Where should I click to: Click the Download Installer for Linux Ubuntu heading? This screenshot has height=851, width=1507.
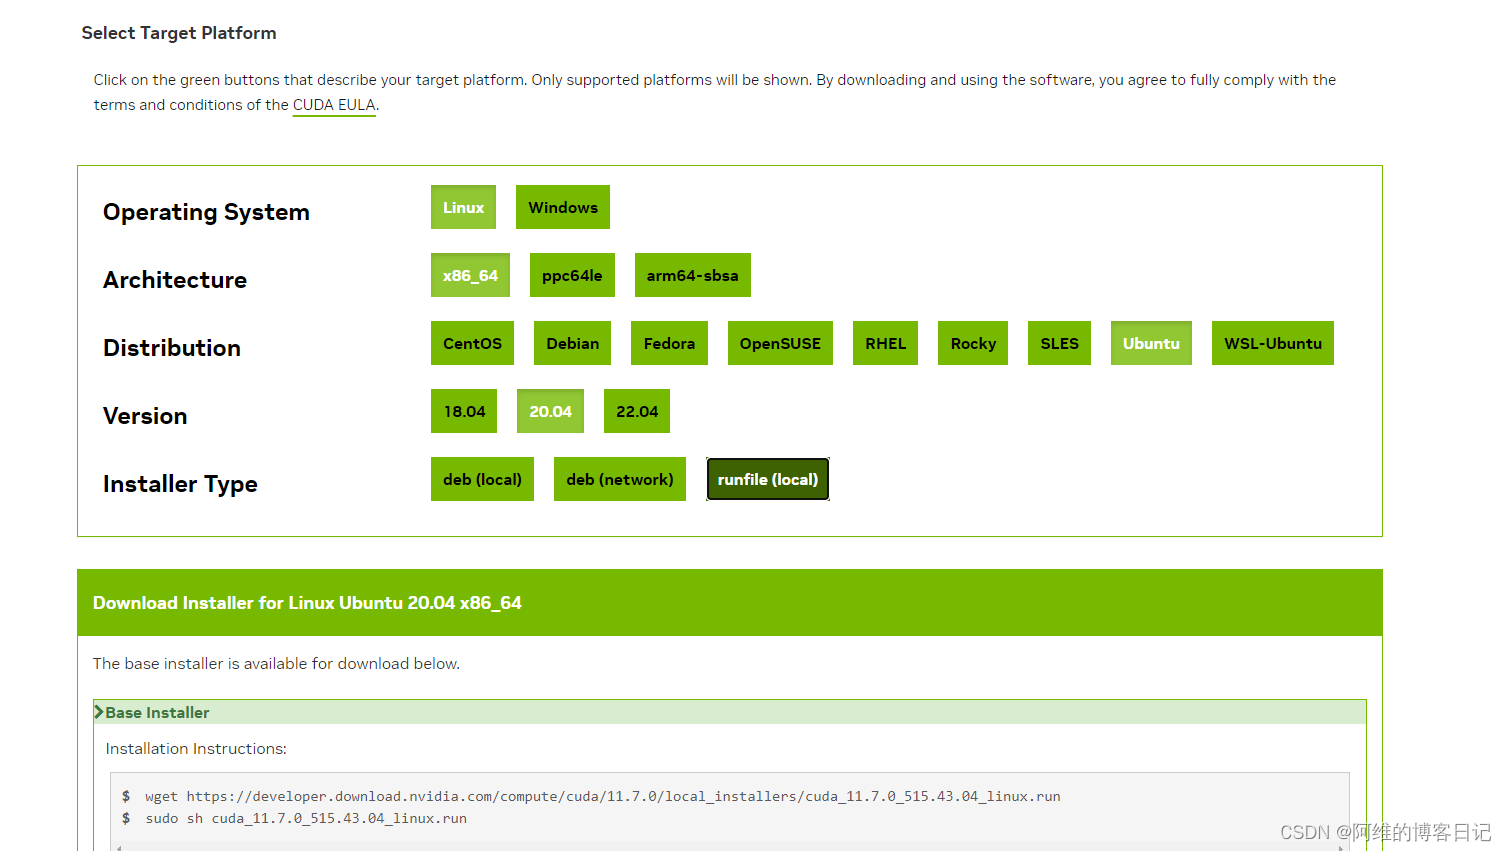pyautogui.click(x=307, y=603)
